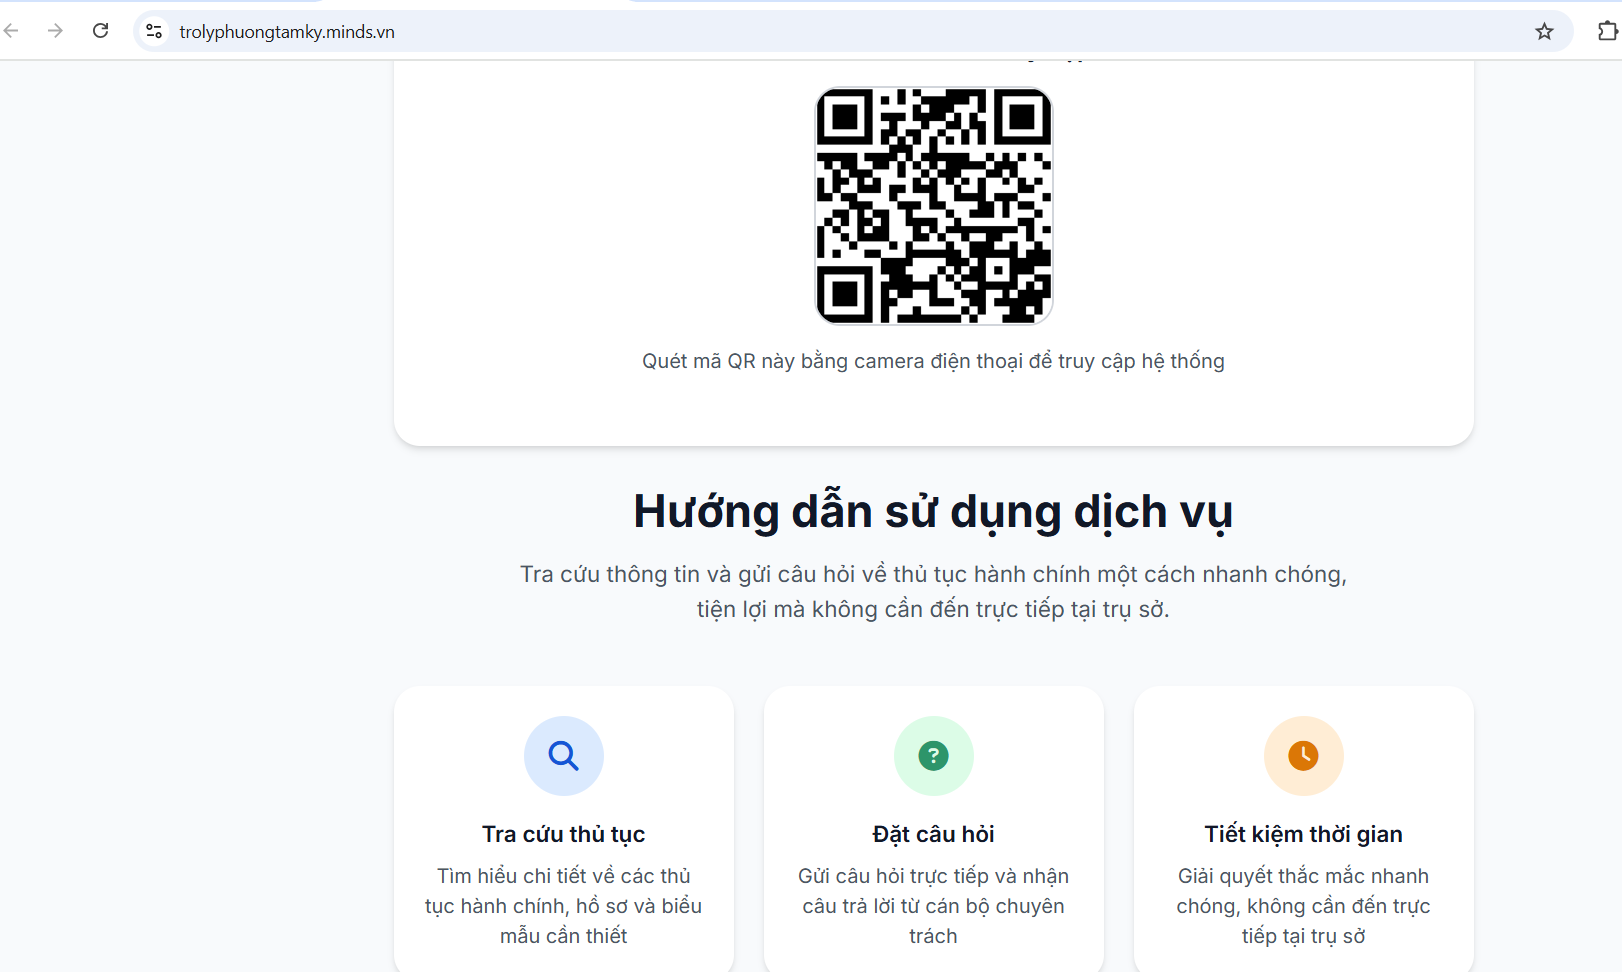Viewport: 1622px width, 972px height.
Task: Click the text 'Quét mã QR này bằng camera'
Action: (x=783, y=361)
